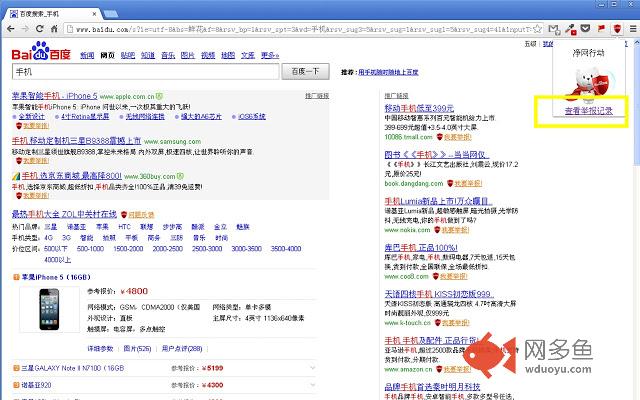
Task: Open the mail checker extension icon
Action: pos(553,29)
